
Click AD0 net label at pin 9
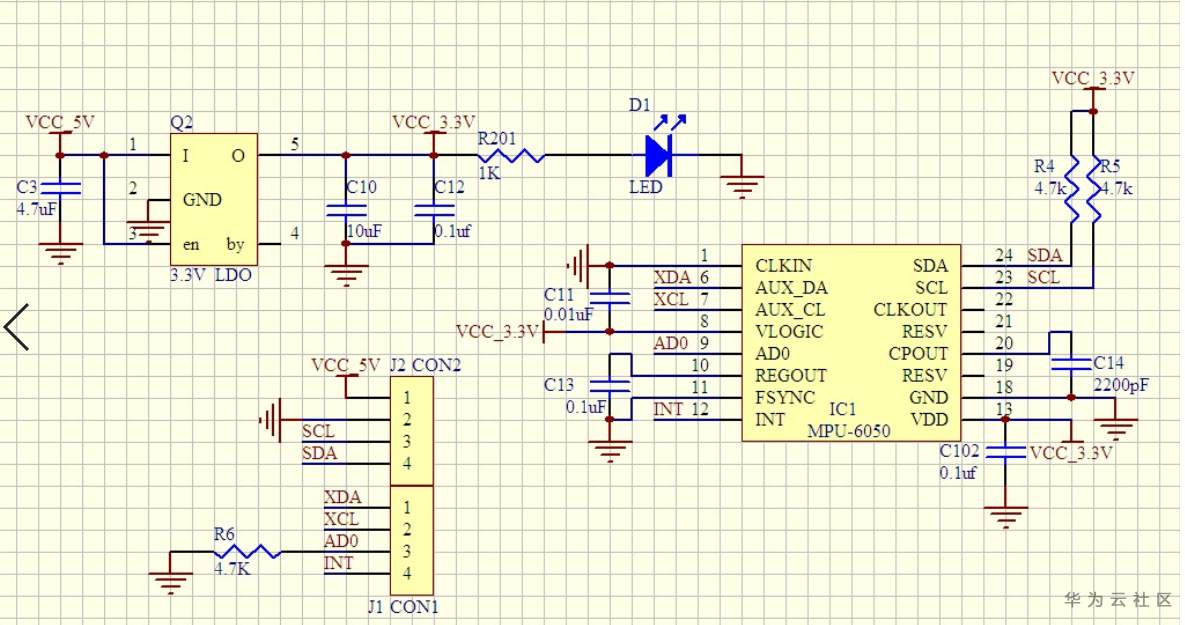tap(671, 343)
